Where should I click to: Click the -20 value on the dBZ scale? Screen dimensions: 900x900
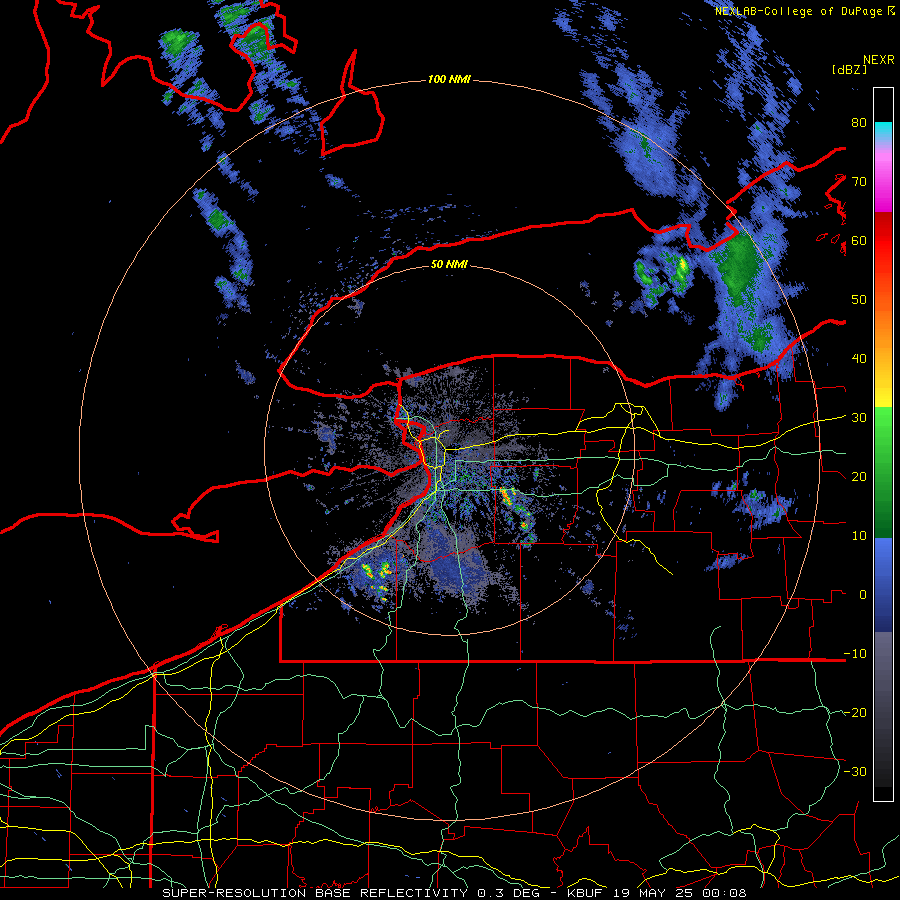(x=855, y=713)
